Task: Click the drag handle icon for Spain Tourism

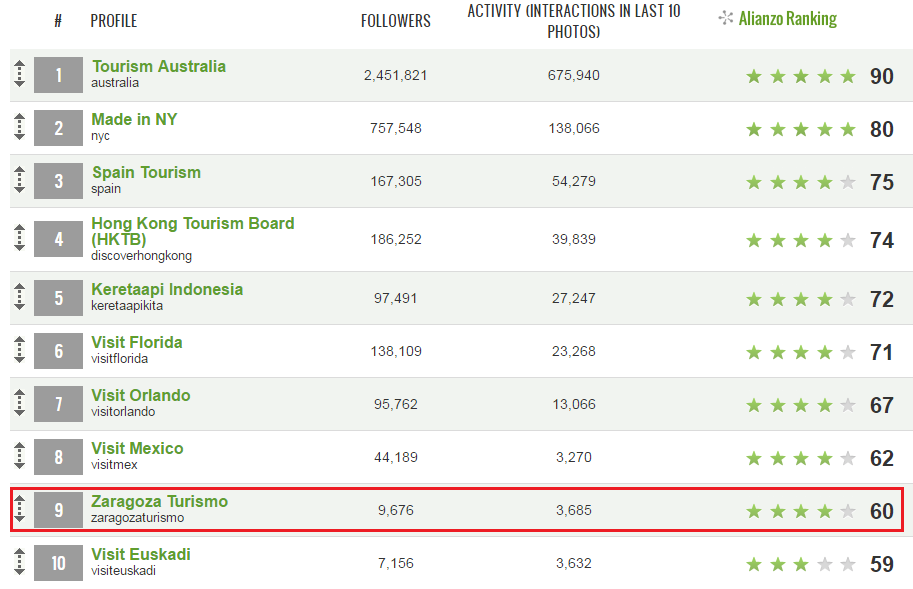Action: tap(19, 180)
